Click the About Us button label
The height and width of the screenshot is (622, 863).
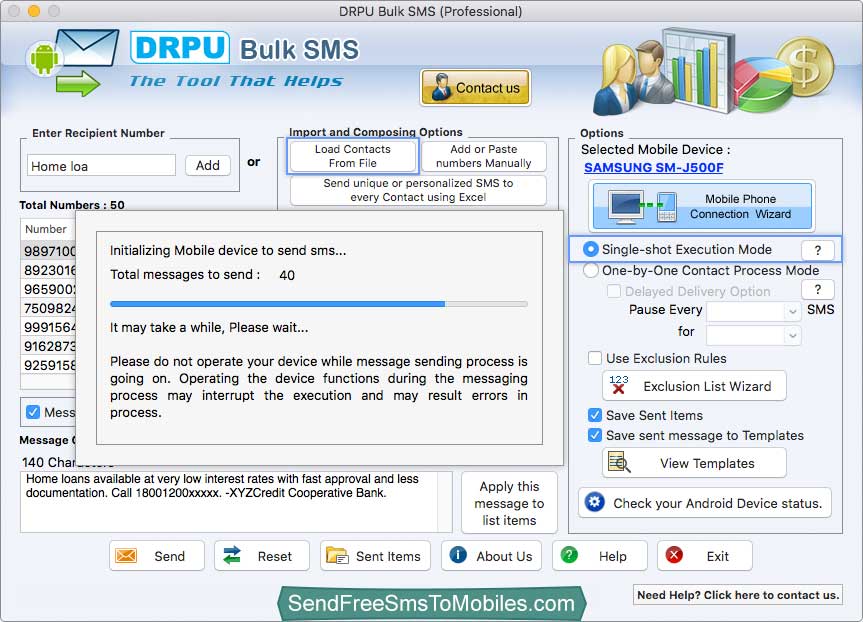coord(504,556)
